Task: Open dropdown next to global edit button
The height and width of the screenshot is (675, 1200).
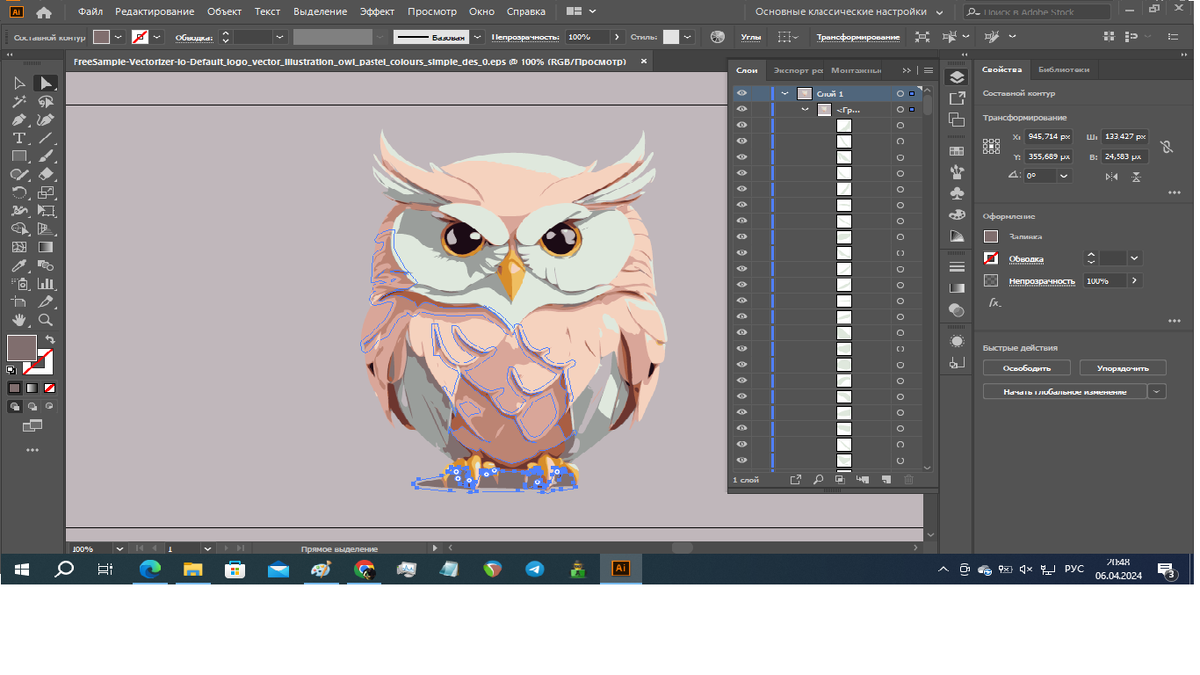Action: [1157, 392]
